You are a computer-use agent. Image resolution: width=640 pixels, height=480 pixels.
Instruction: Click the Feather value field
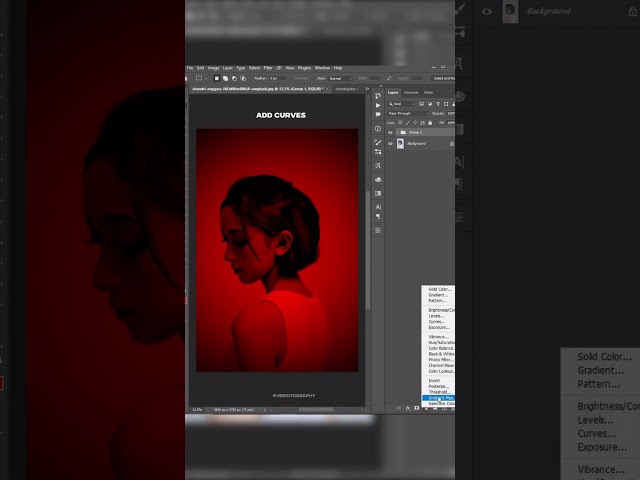[x=278, y=78]
